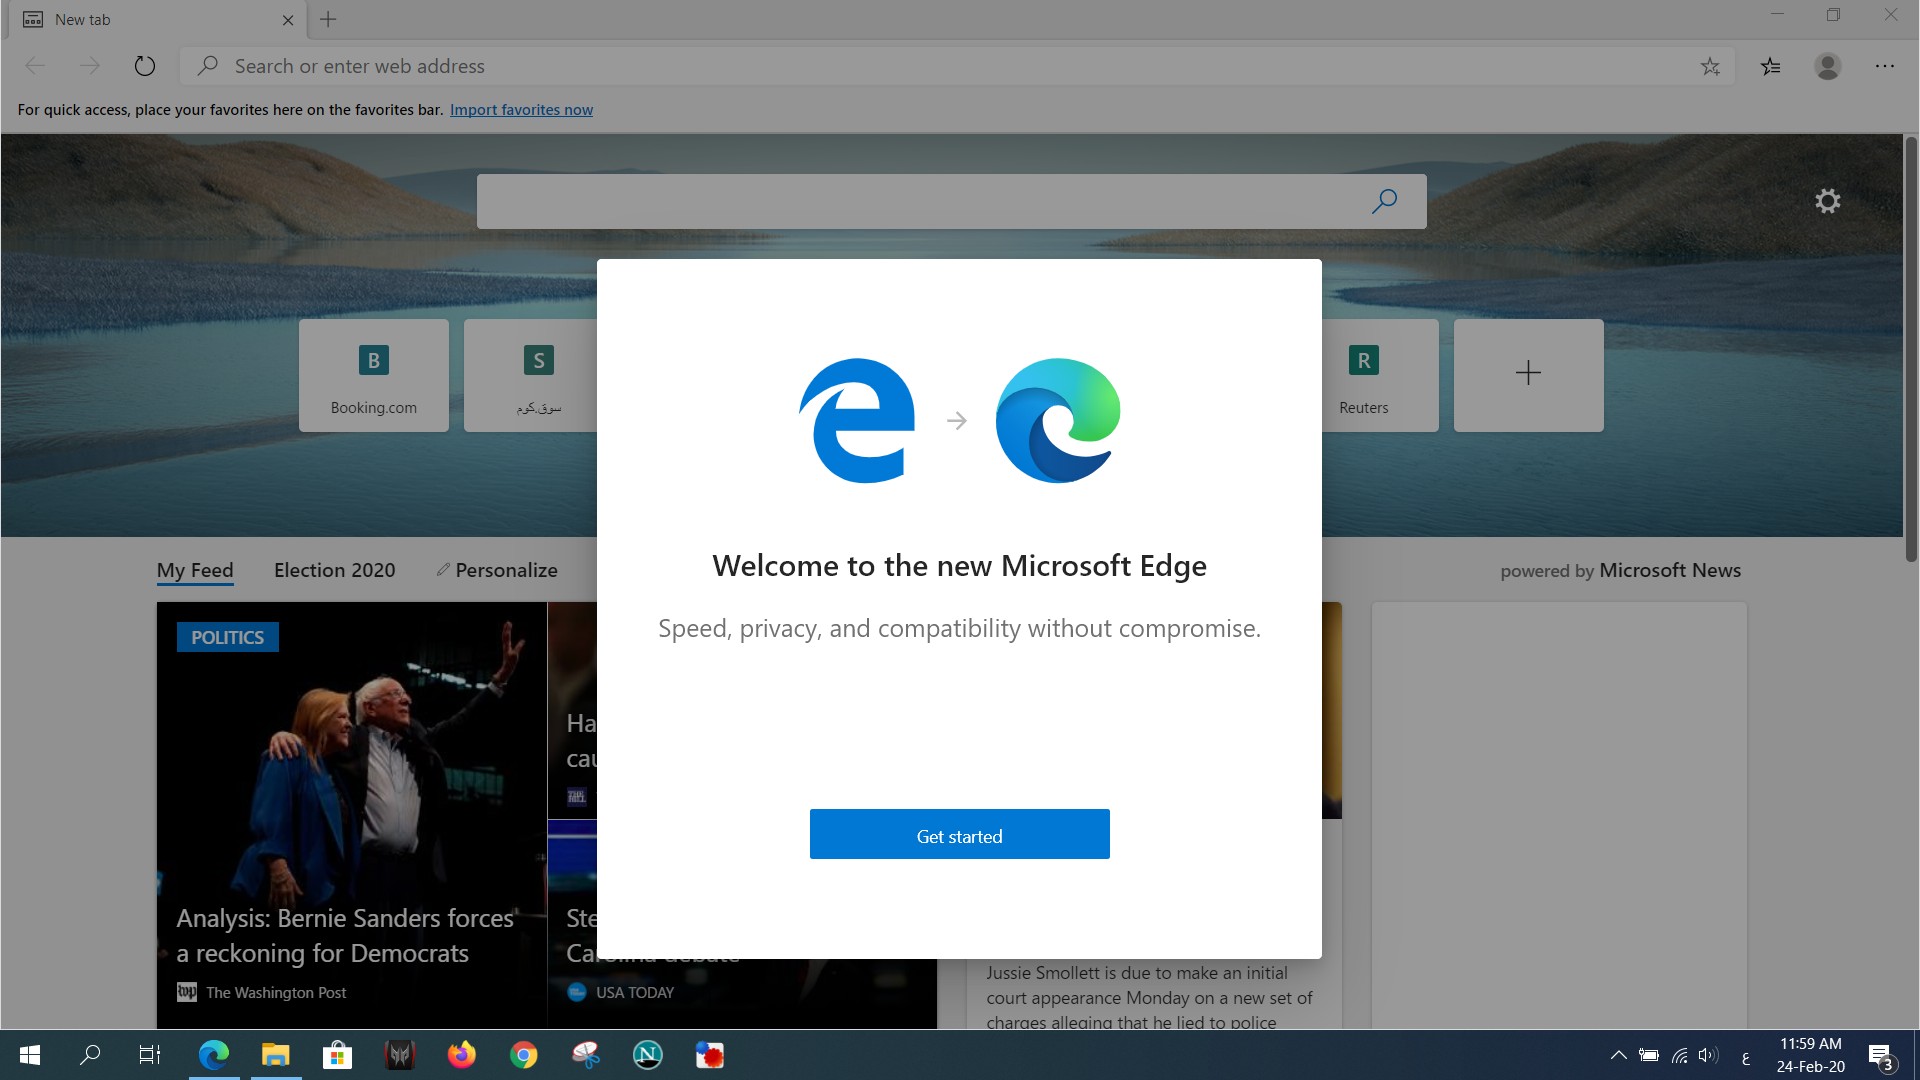Viewport: 1920px width, 1080px height.
Task: Open File Explorer from taskbar
Action: point(275,1055)
